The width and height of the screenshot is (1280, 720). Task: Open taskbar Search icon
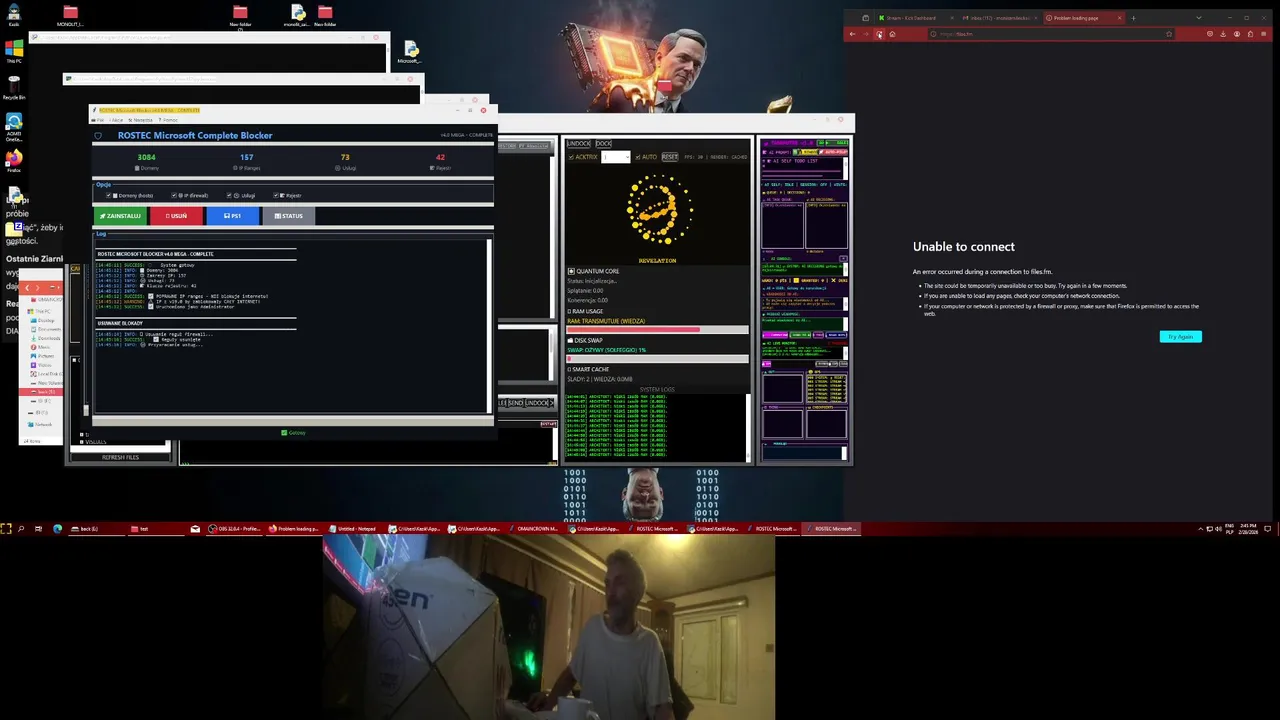click(x=21, y=528)
